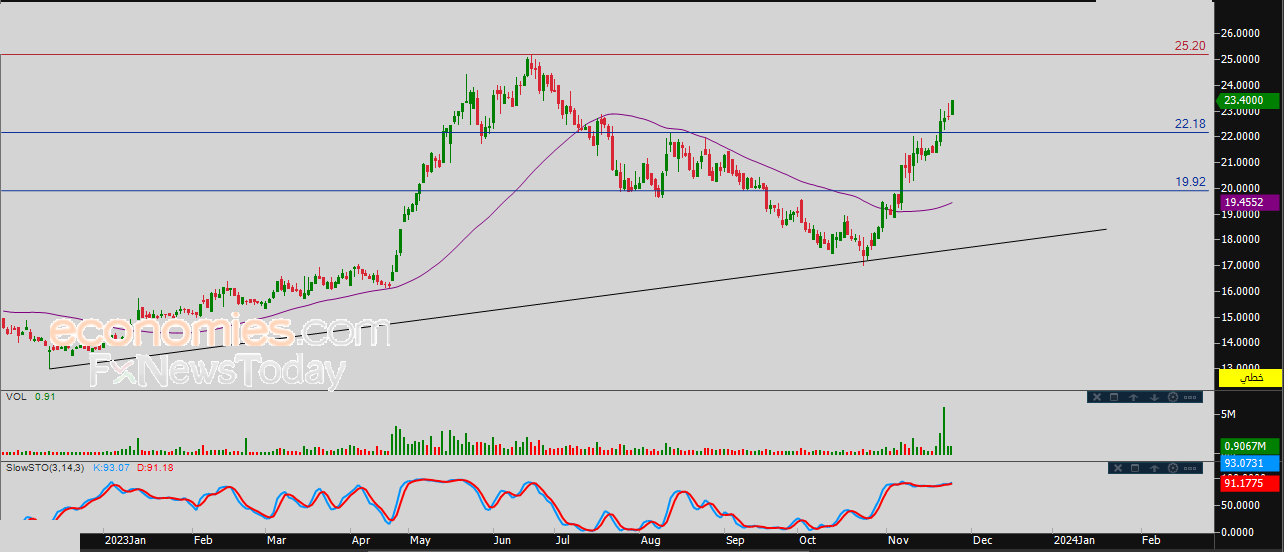Viewport: 1284px width, 552px height.
Task: Click the VOL 0.91 indicator label
Action: tap(30, 397)
